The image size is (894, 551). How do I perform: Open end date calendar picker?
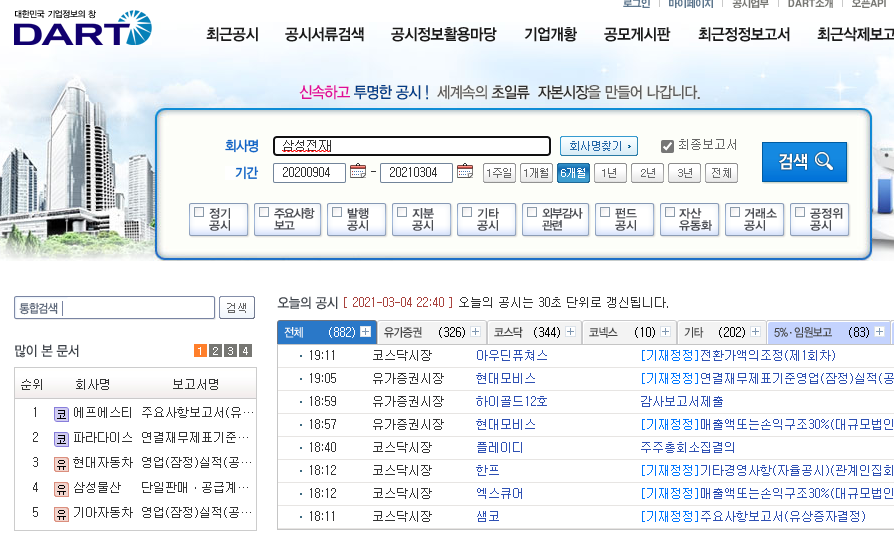tap(465, 171)
